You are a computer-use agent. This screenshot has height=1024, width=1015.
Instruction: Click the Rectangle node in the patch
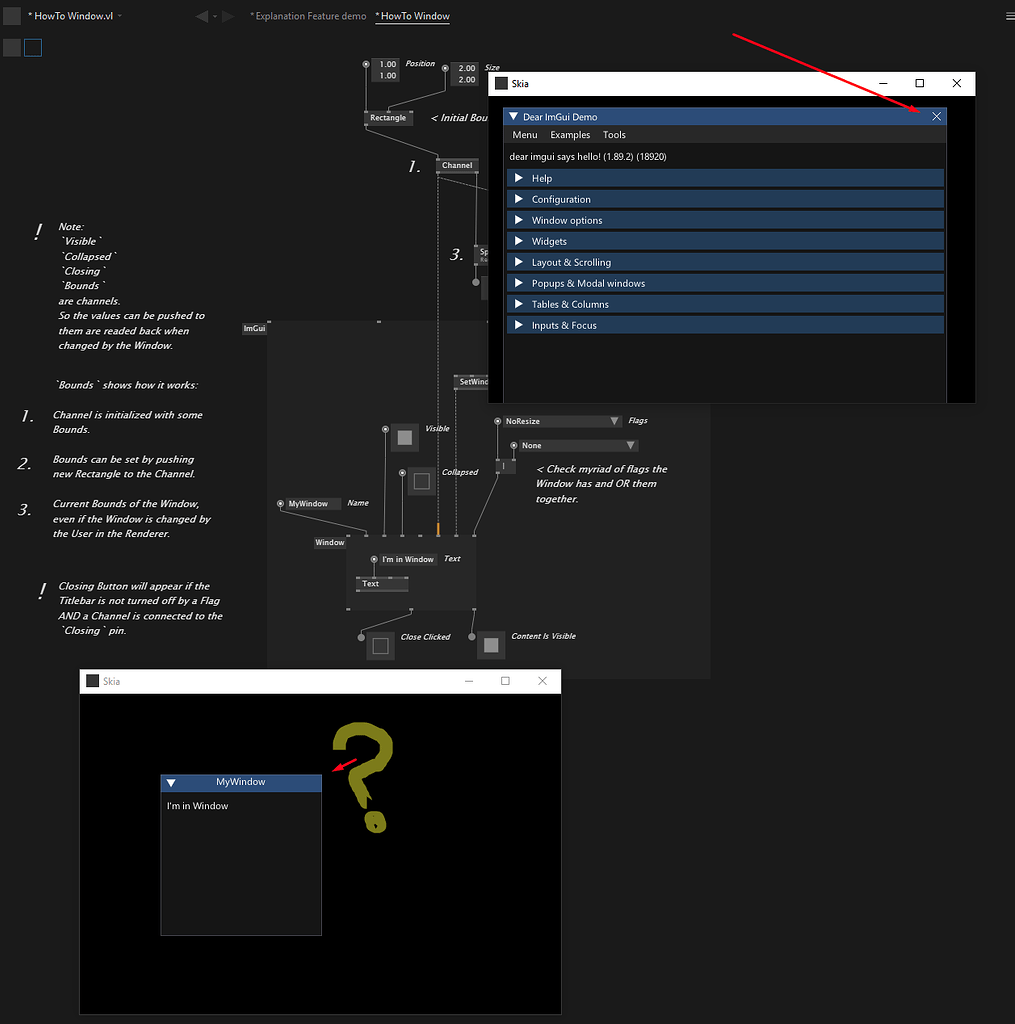pyautogui.click(x=388, y=118)
